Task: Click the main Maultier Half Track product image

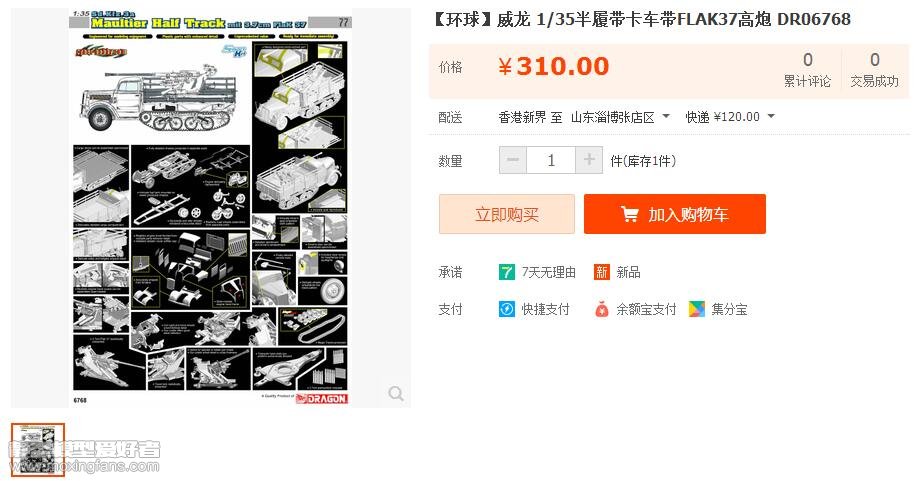Action: coord(210,208)
